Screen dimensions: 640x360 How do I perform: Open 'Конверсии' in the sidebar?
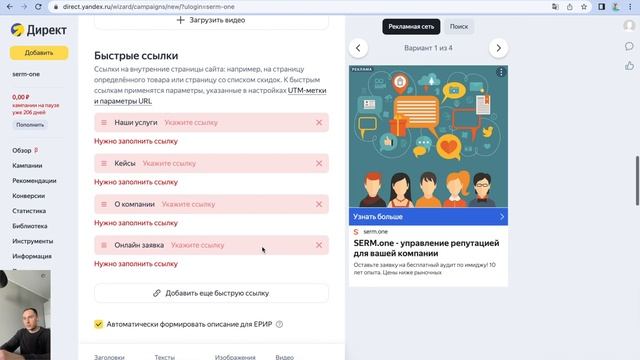coord(29,196)
